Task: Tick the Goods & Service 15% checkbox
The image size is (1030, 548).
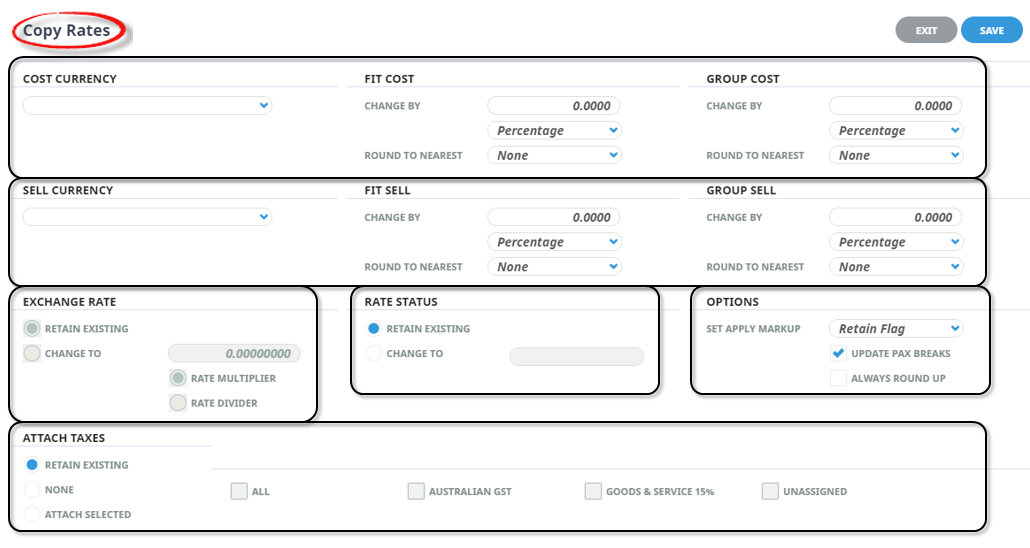Action: coord(593,491)
